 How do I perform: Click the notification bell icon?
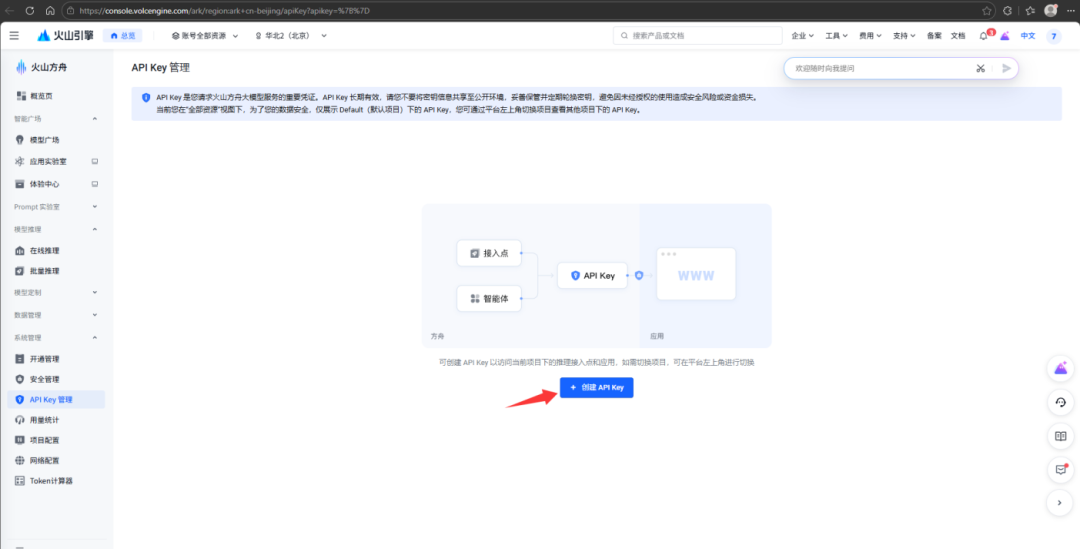point(984,36)
